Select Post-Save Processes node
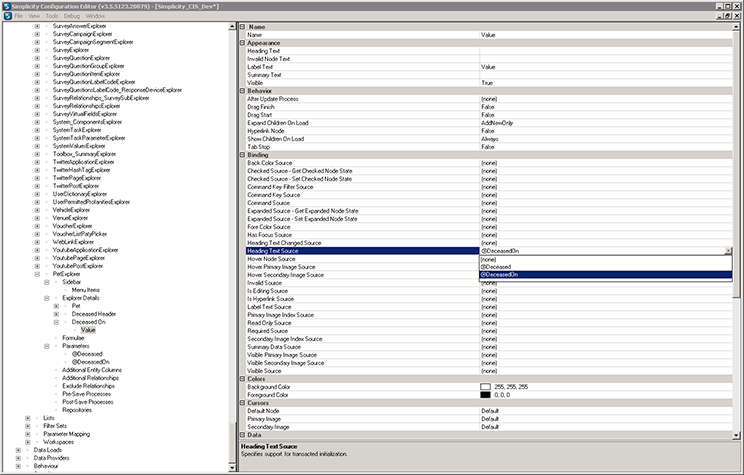Image resolution: width=744 pixels, height=475 pixels. click(88, 402)
